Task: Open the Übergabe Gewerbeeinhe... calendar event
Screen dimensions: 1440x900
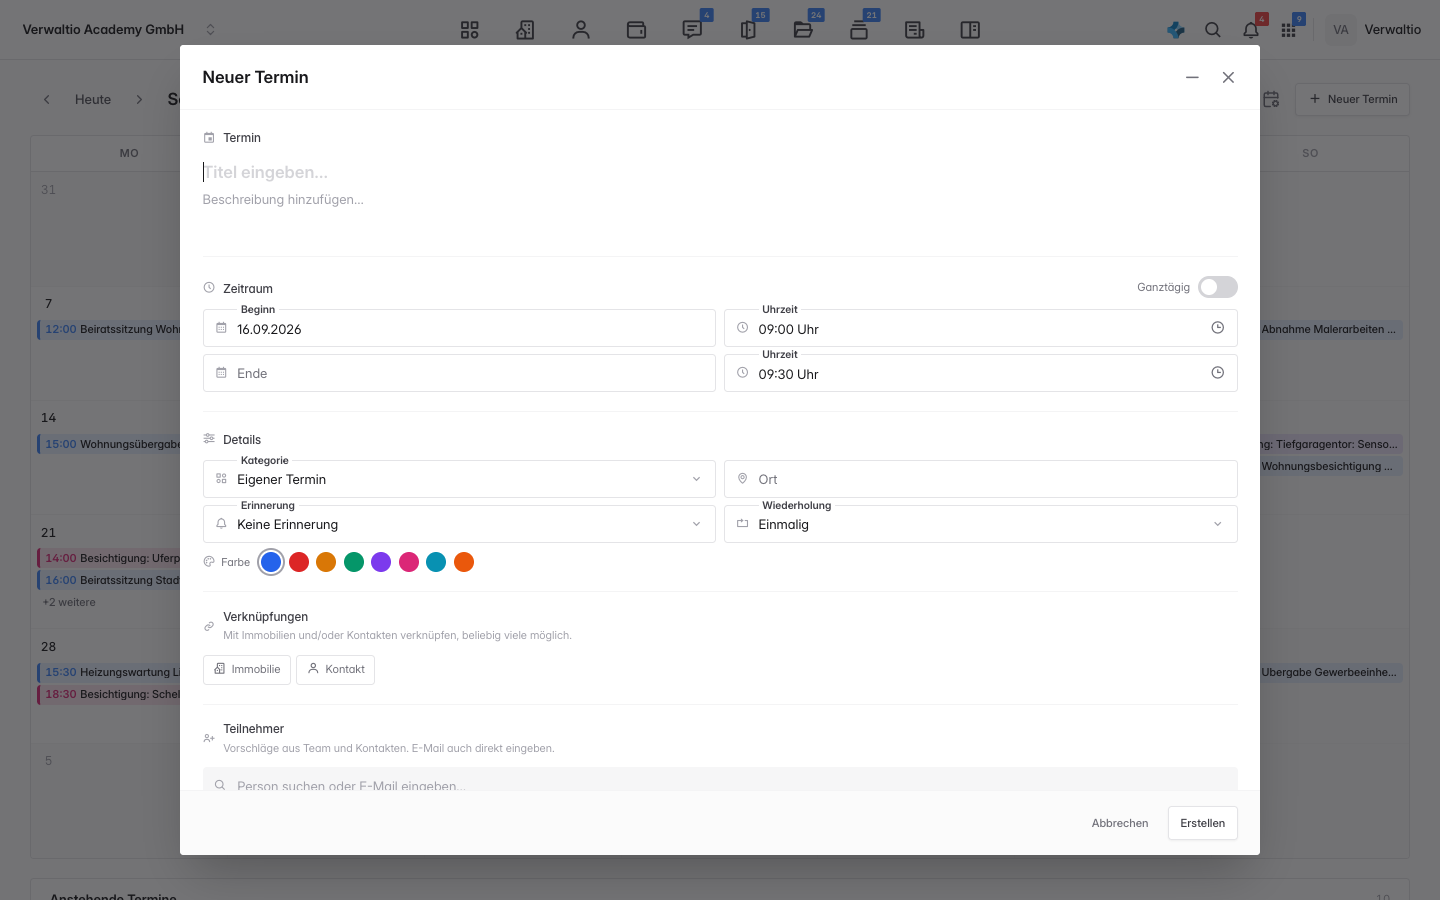Action: 1330,672
